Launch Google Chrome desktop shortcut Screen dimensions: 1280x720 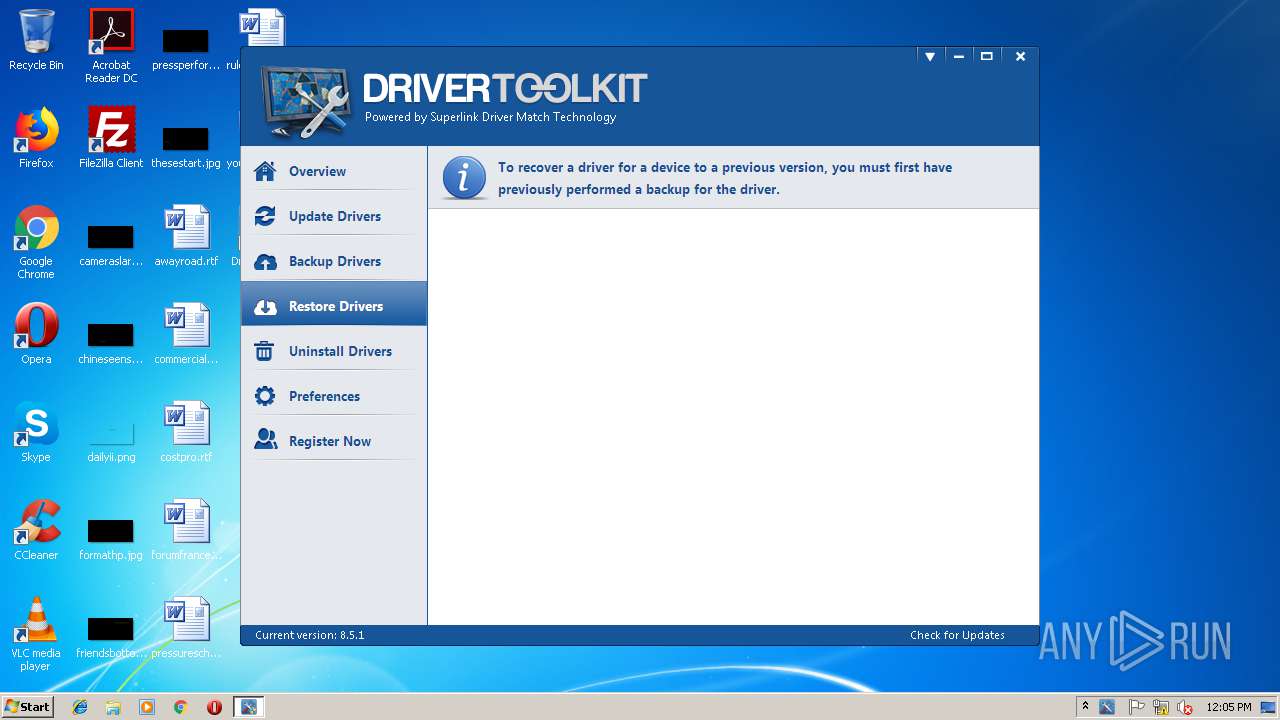tap(36, 242)
